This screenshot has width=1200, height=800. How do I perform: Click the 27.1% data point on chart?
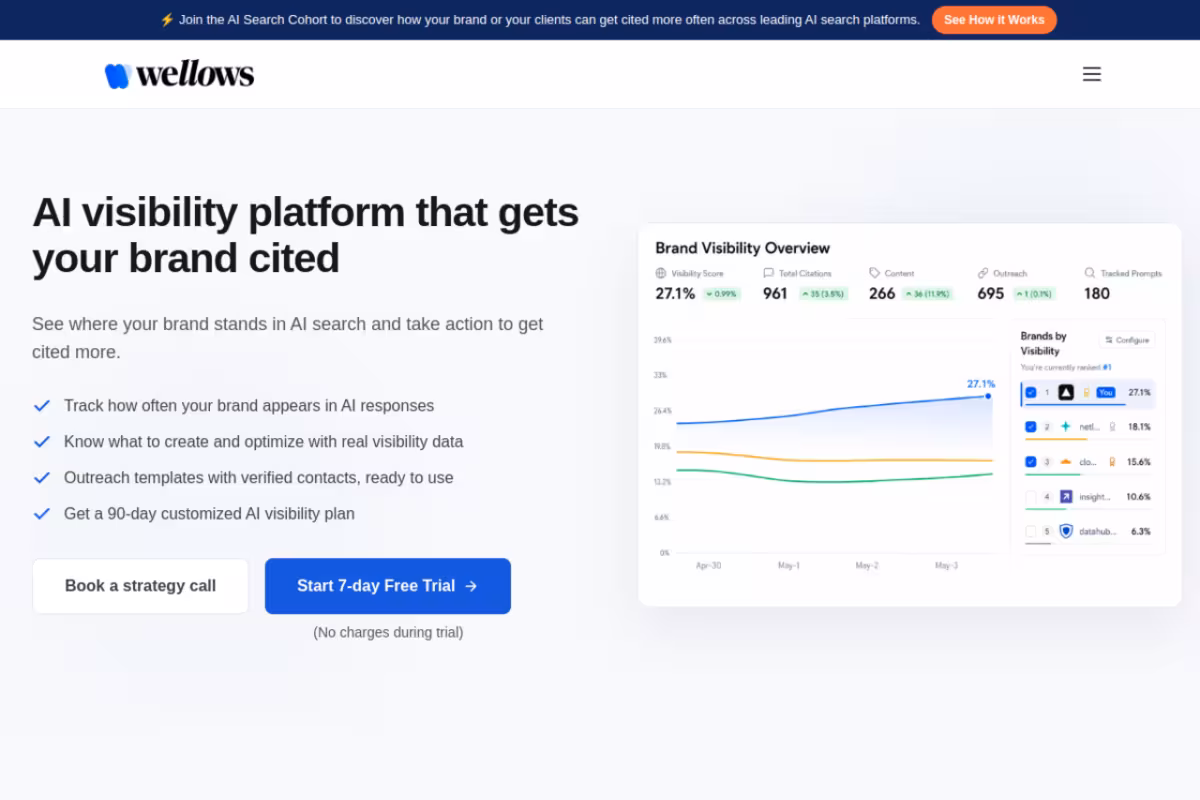(988, 396)
